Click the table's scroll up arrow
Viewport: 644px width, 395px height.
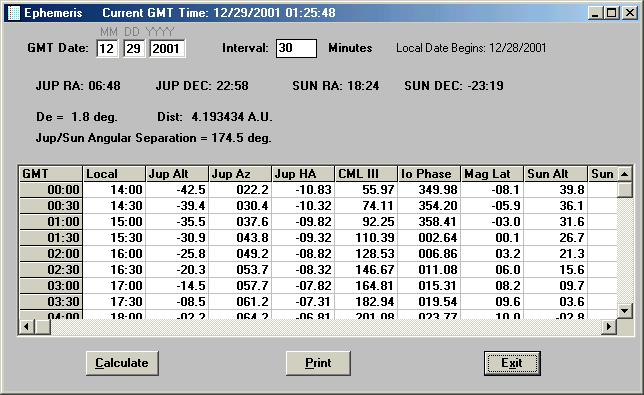coord(625,174)
